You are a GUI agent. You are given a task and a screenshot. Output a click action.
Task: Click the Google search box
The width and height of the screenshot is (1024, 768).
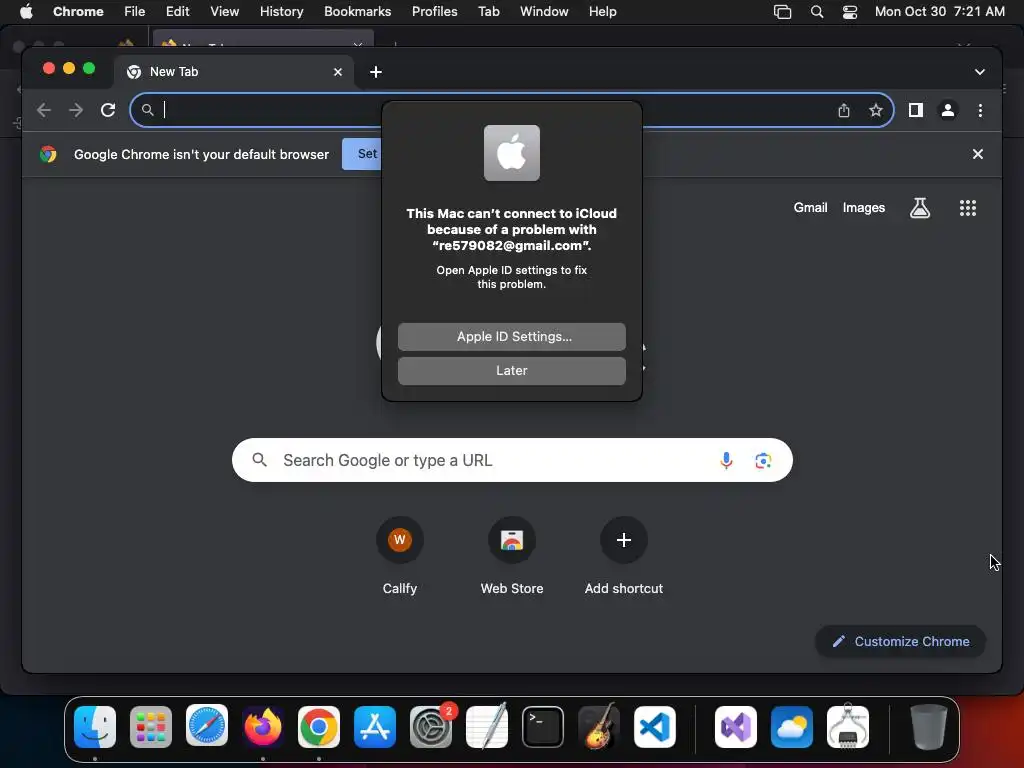(x=512, y=460)
